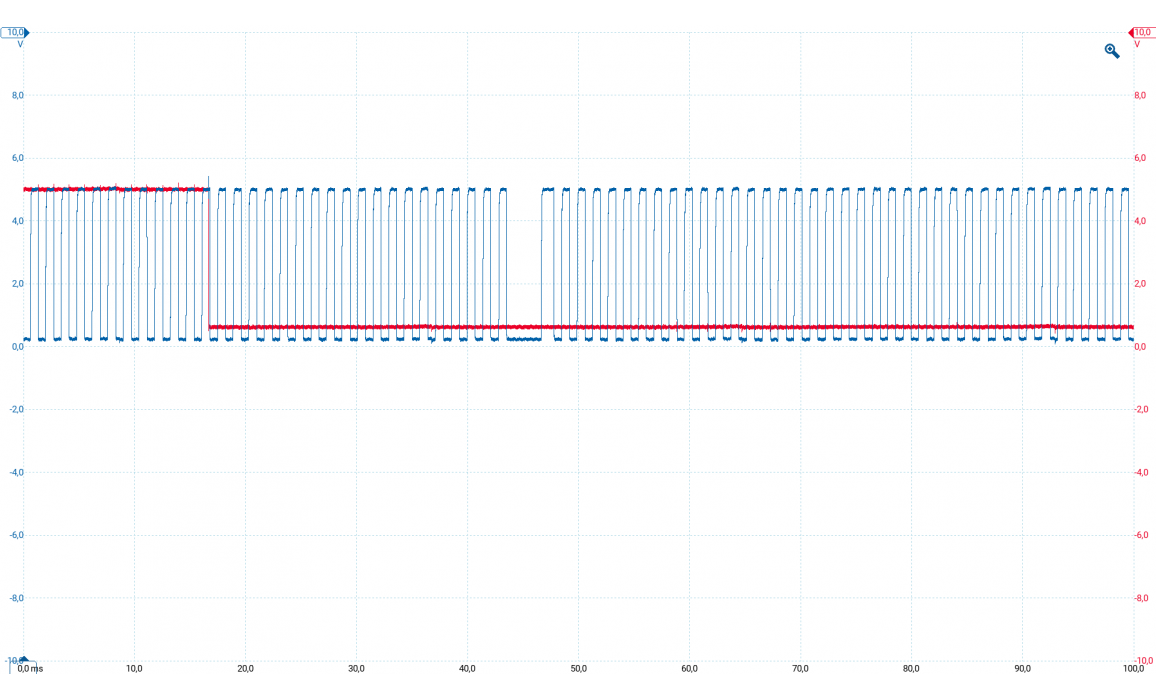Viewport: 1156px width, 700px height.
Task: Click the magnifier zoom icon
Action: tap(1111, 51)
